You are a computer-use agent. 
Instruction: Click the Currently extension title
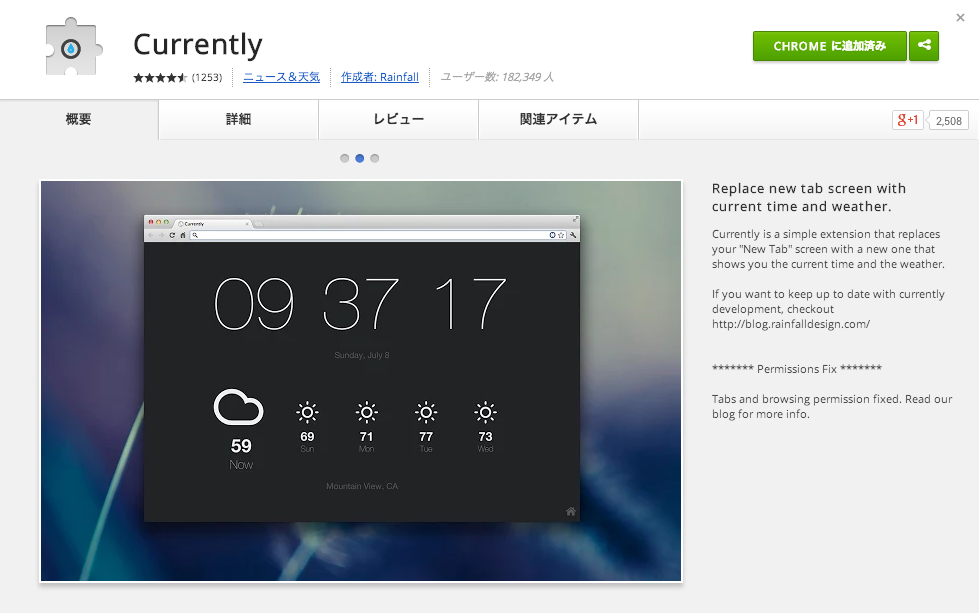click(x=198, y=44)
